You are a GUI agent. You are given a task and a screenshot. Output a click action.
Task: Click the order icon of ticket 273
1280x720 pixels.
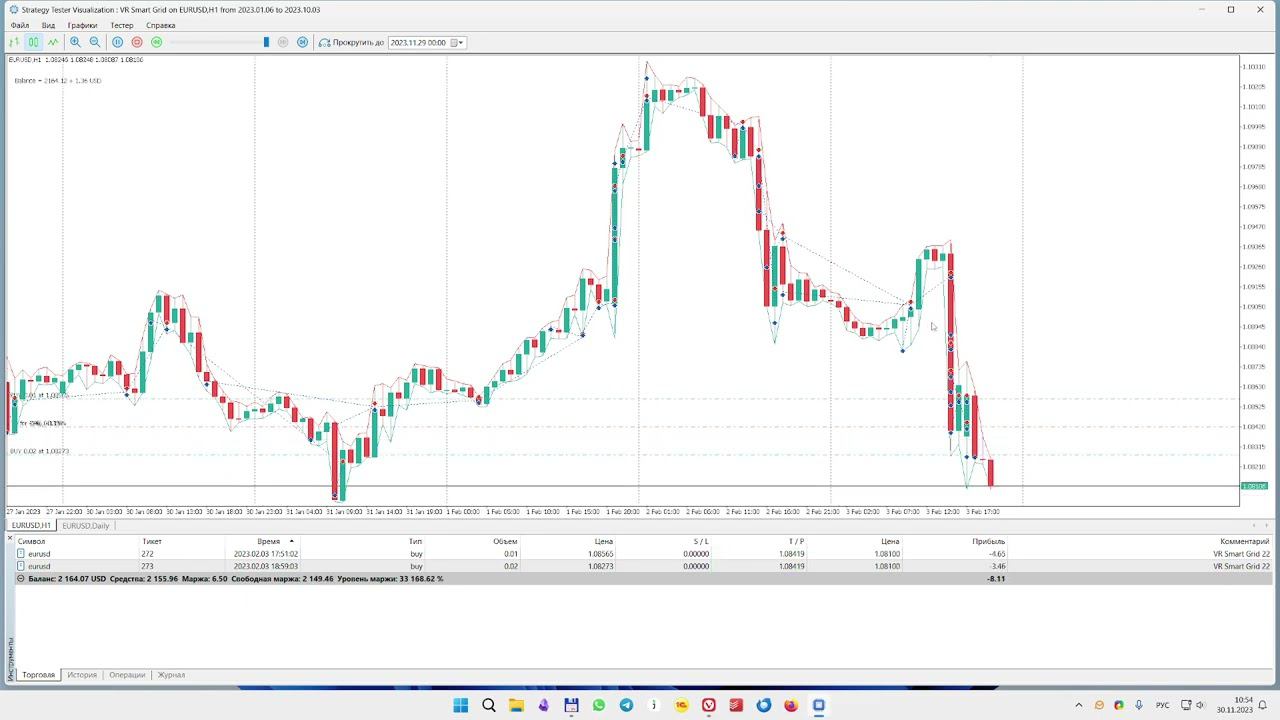[x=21, y=566]
